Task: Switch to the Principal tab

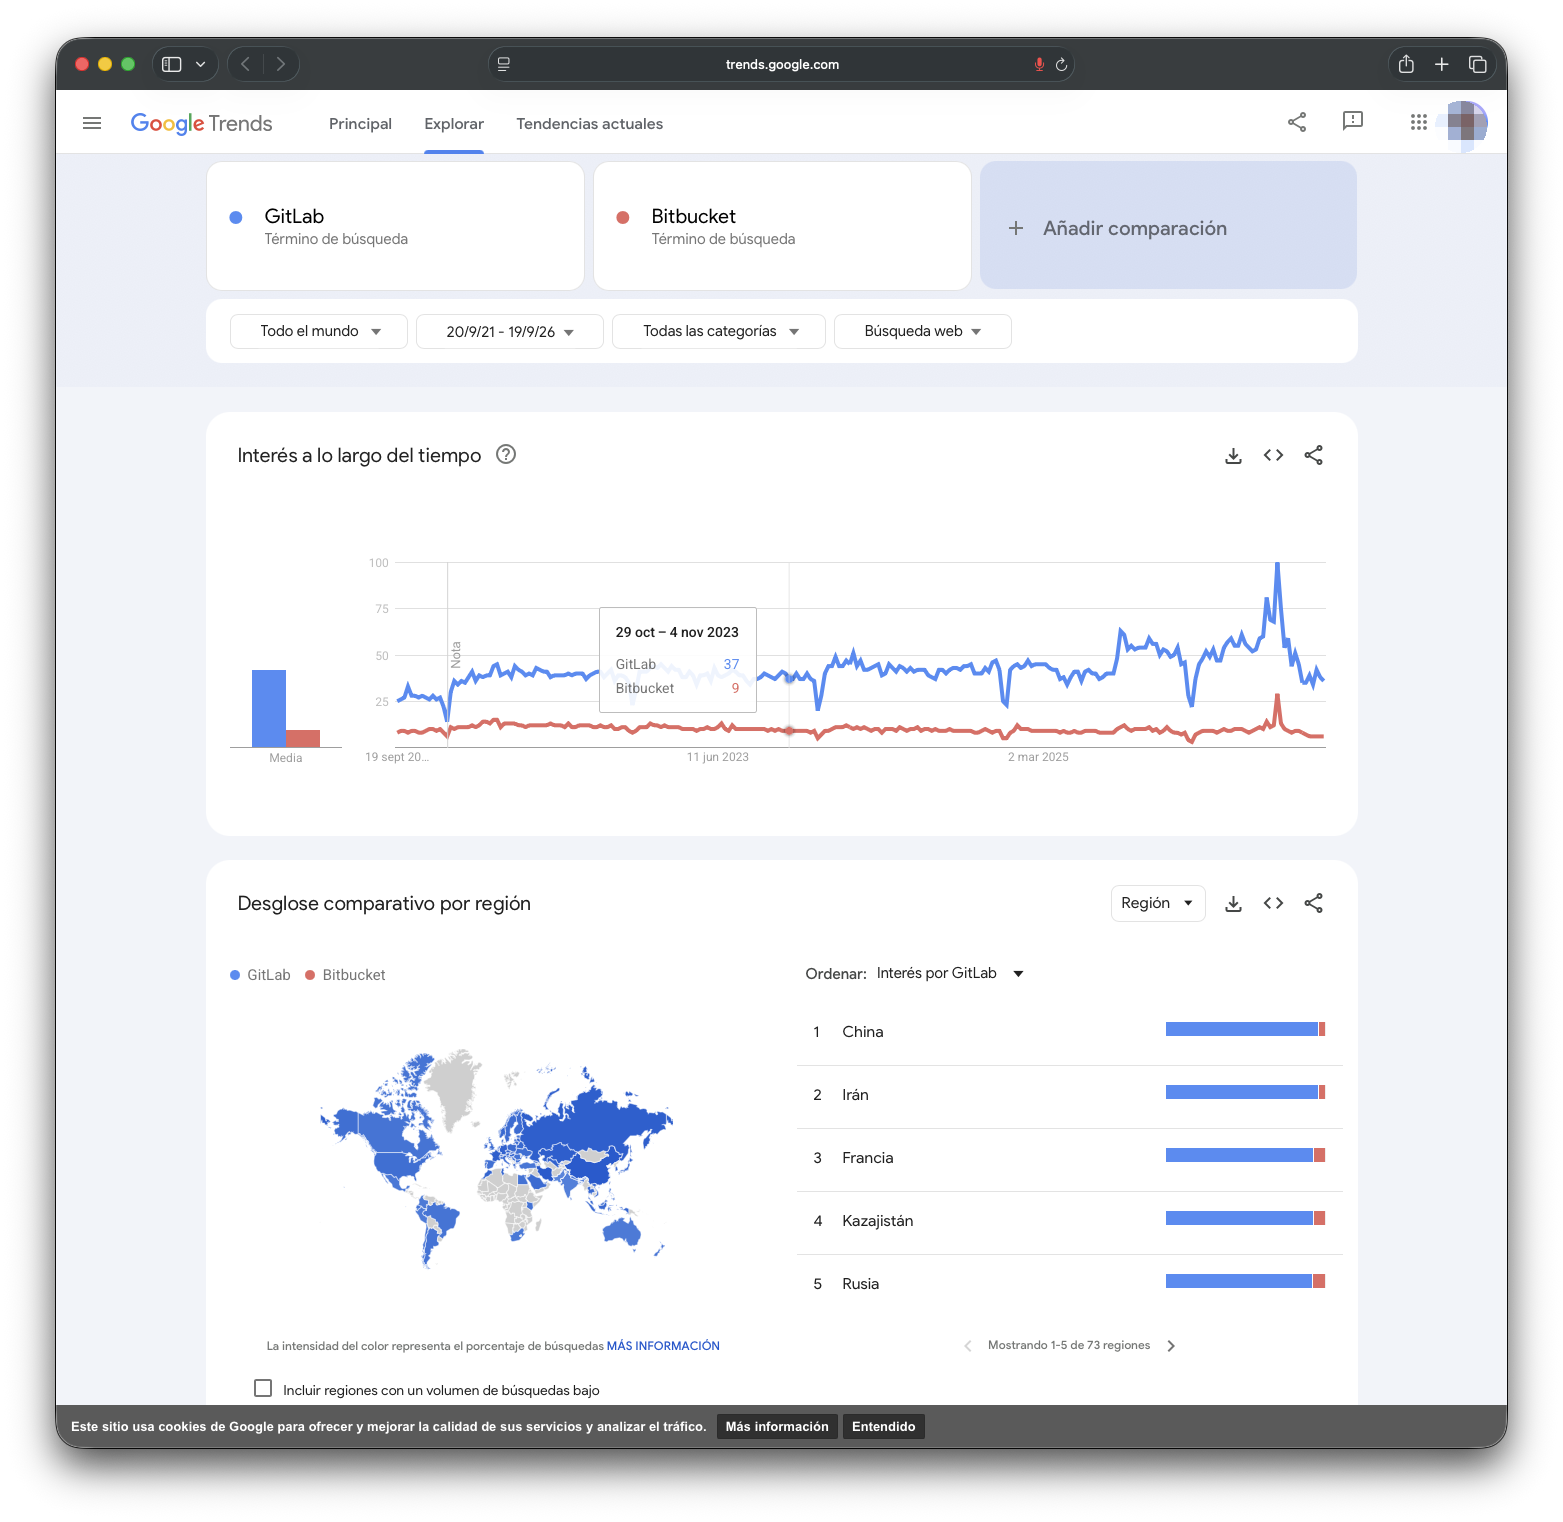Action: click(x=360, y=124)
